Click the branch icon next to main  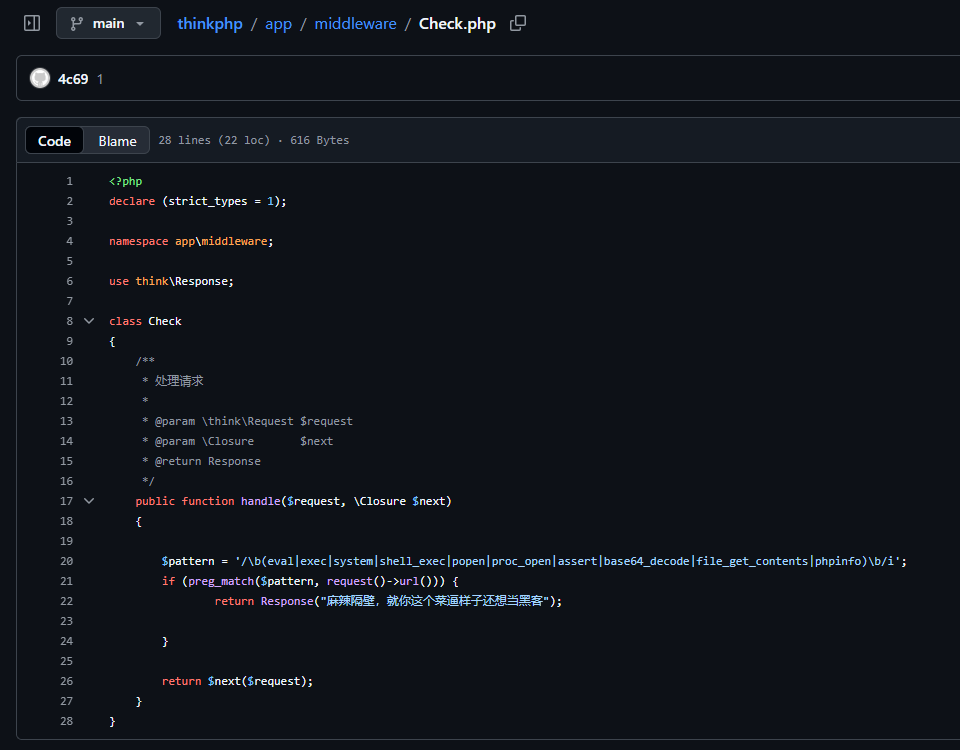click(76, 22)
